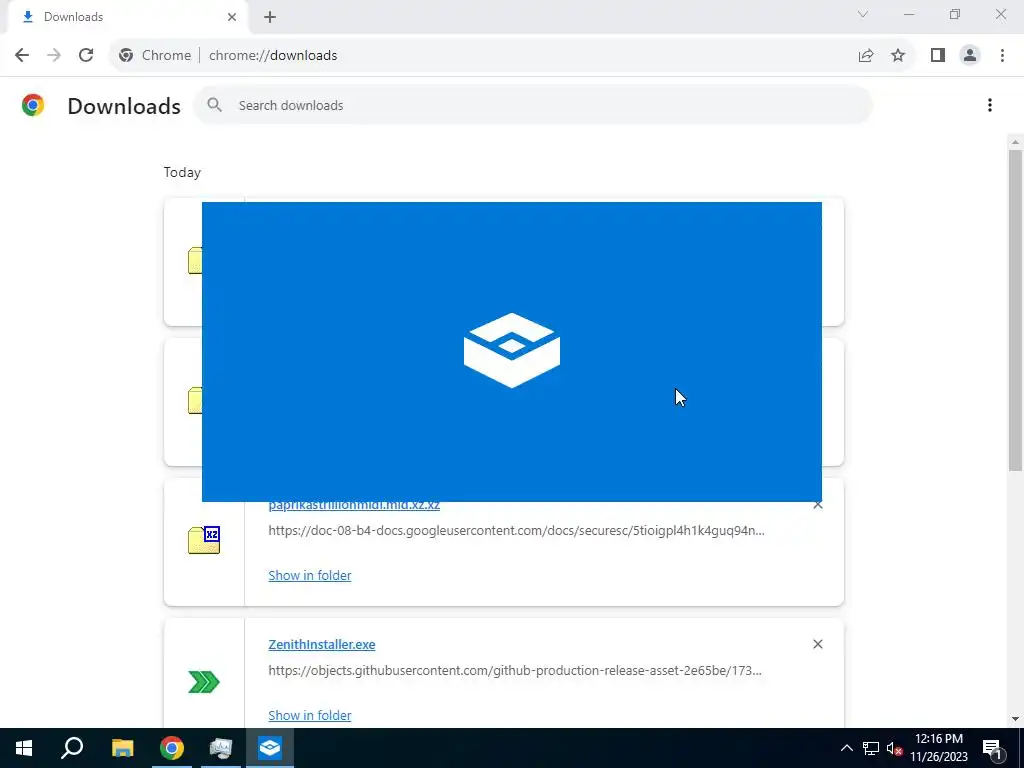
Task: Click the muted volume tray icon
Action: pyautogui.click(x=895, y=748)
